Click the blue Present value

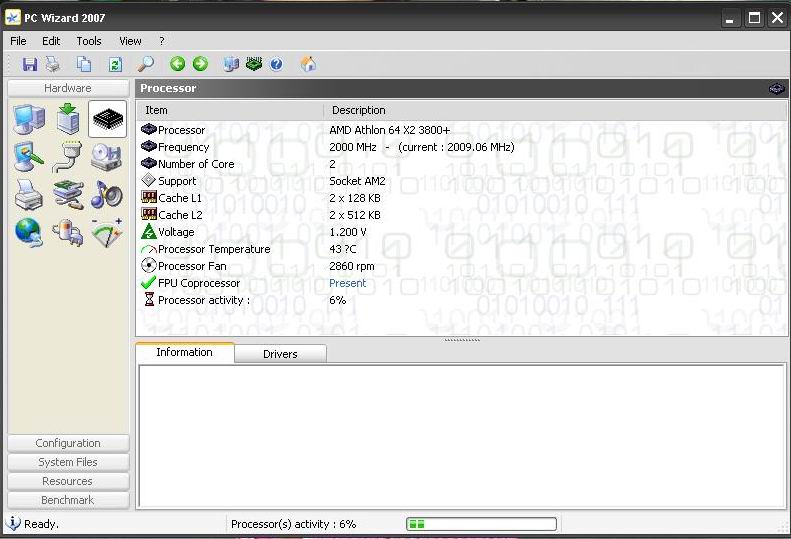348,284
